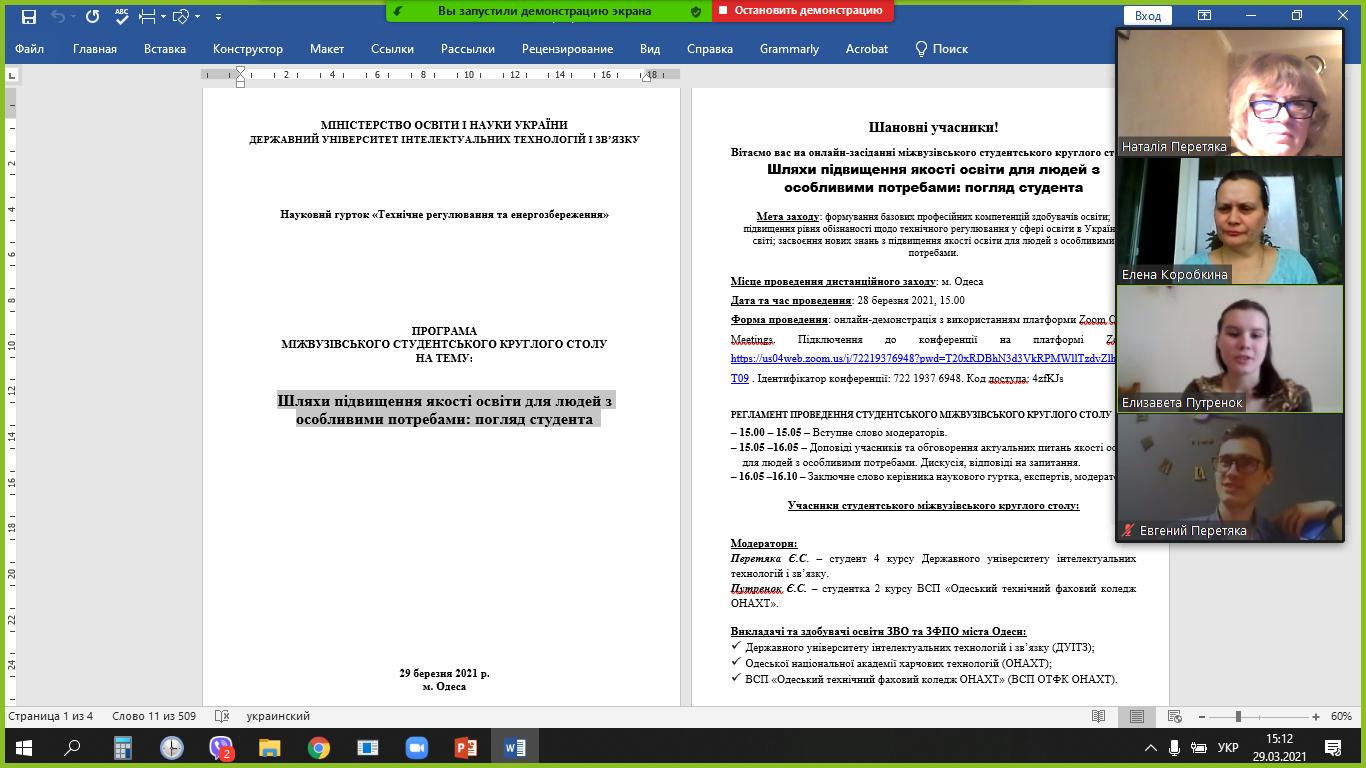
Task: Click word count Слово 11 из 509
Action: click(x=154, y=716)
